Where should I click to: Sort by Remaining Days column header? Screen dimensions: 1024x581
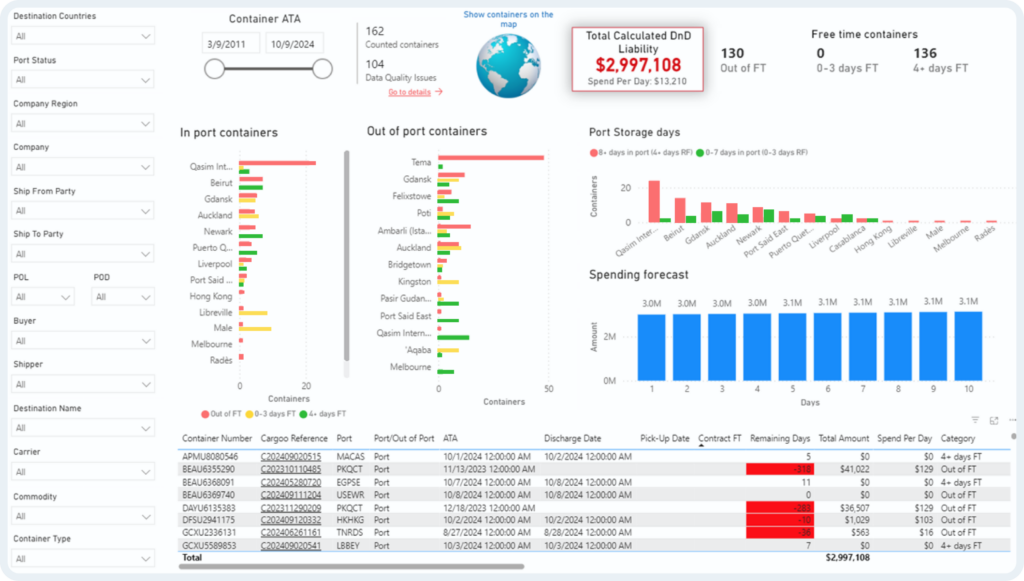(780, 439)
